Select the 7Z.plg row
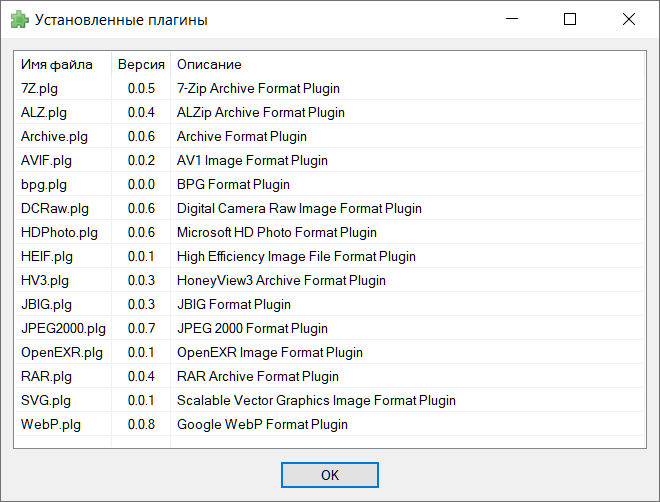The image size is (660, 502). (x=330, y=88)
